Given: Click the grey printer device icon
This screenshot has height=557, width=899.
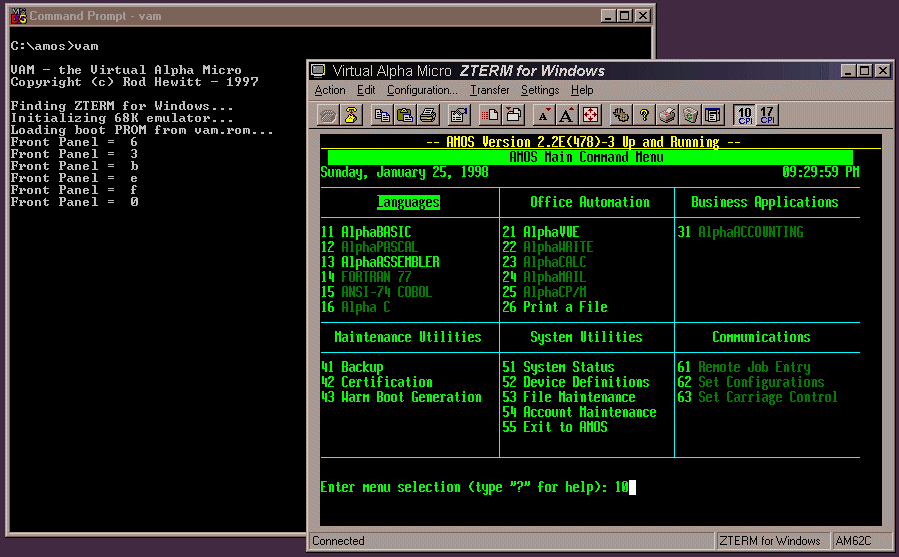Looking at the screenshot, I should (667, 115).
